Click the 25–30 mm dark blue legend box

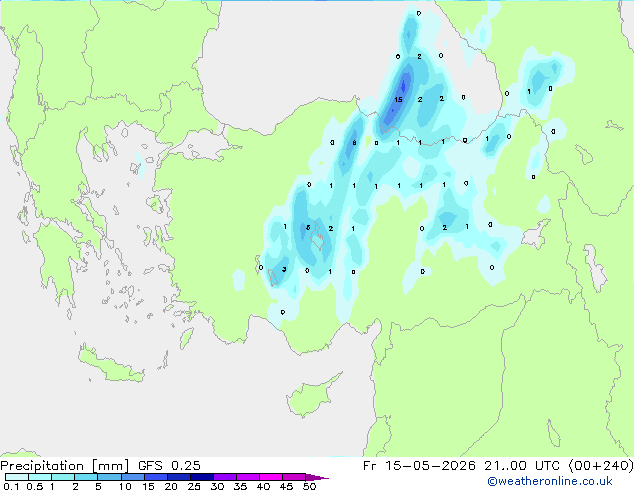click(x=202, y=477)
